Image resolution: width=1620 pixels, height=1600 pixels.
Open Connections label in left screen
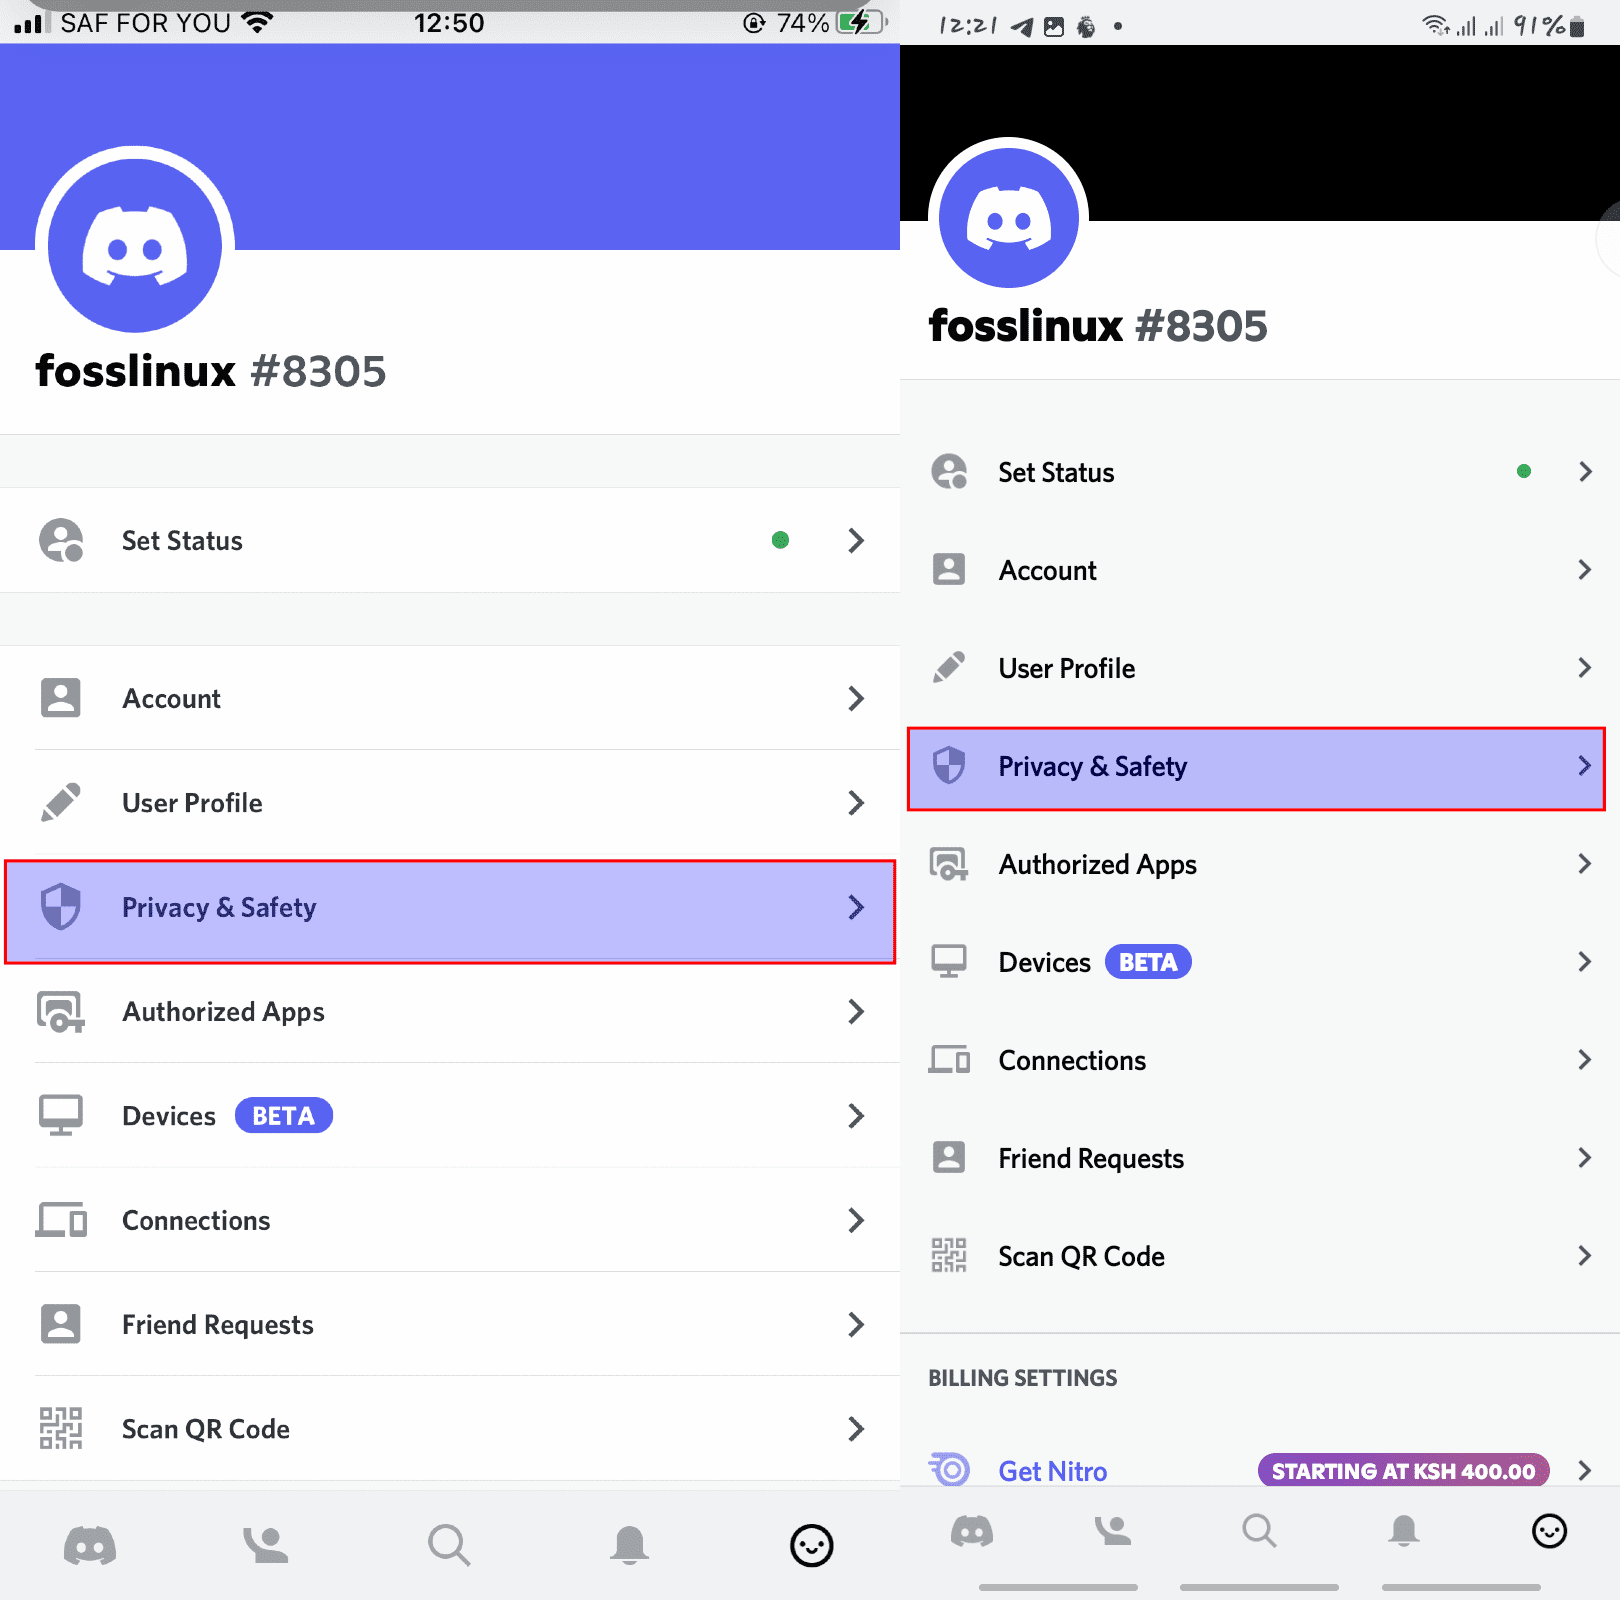196,1220
